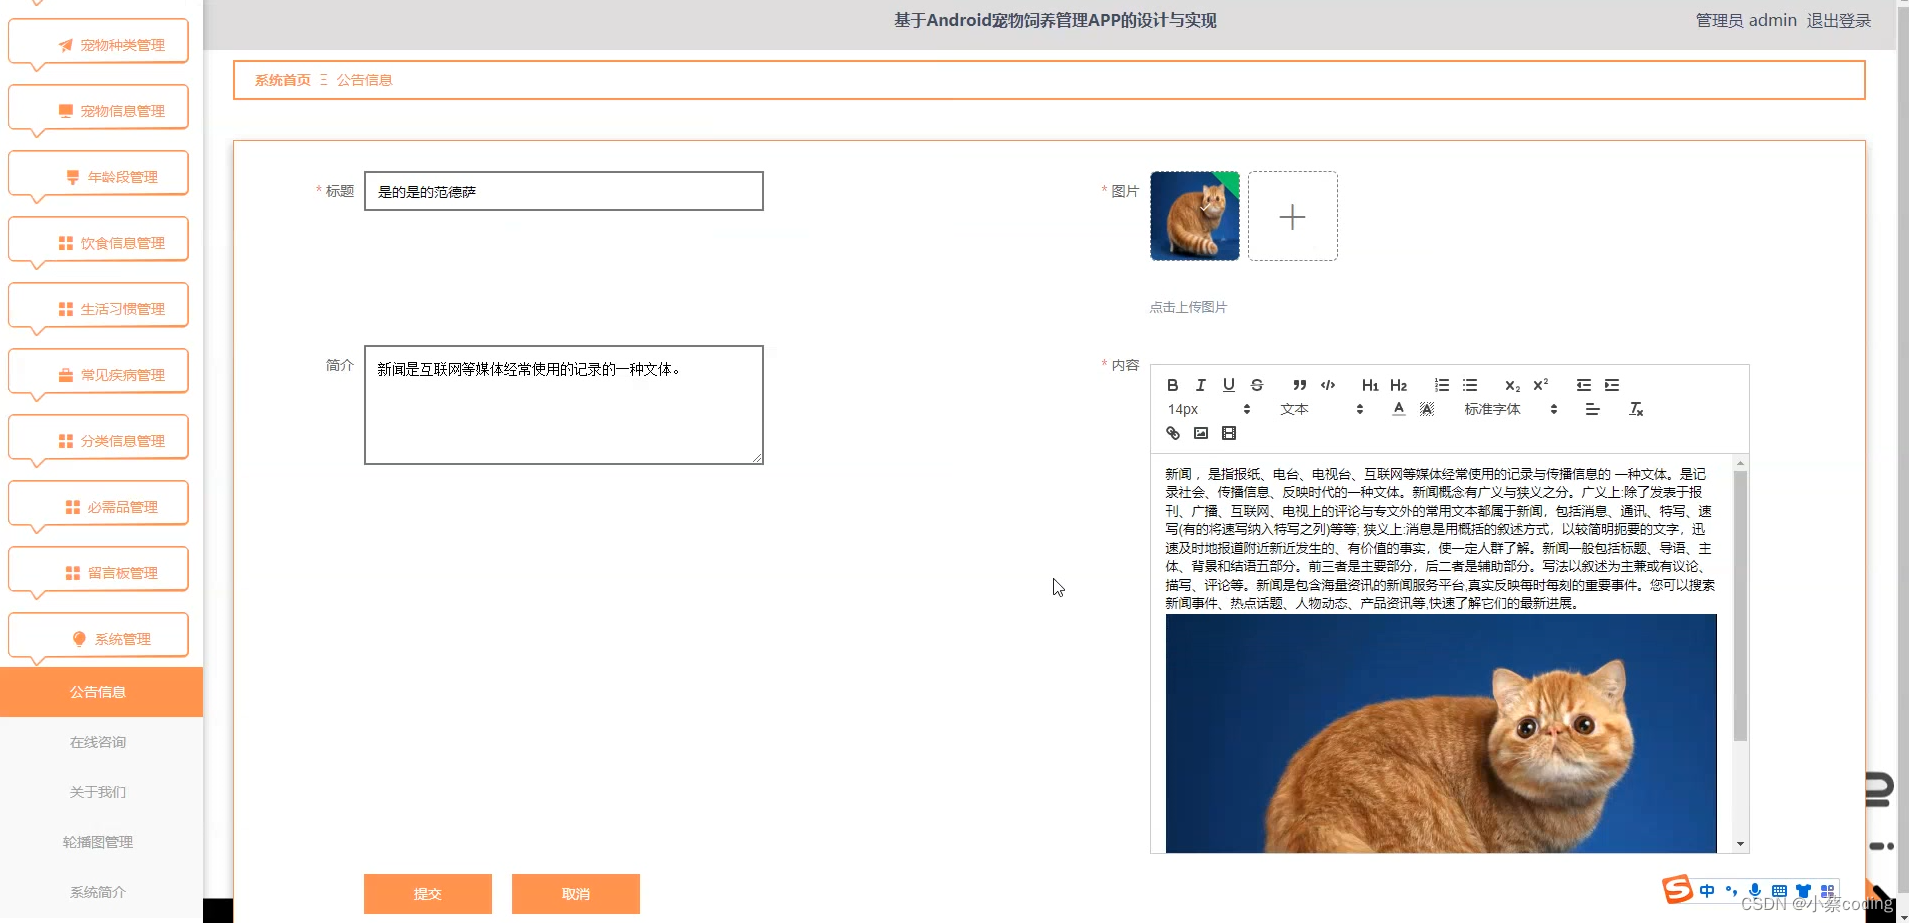Toggle bold formatting in the editor

pos(1173,385)
